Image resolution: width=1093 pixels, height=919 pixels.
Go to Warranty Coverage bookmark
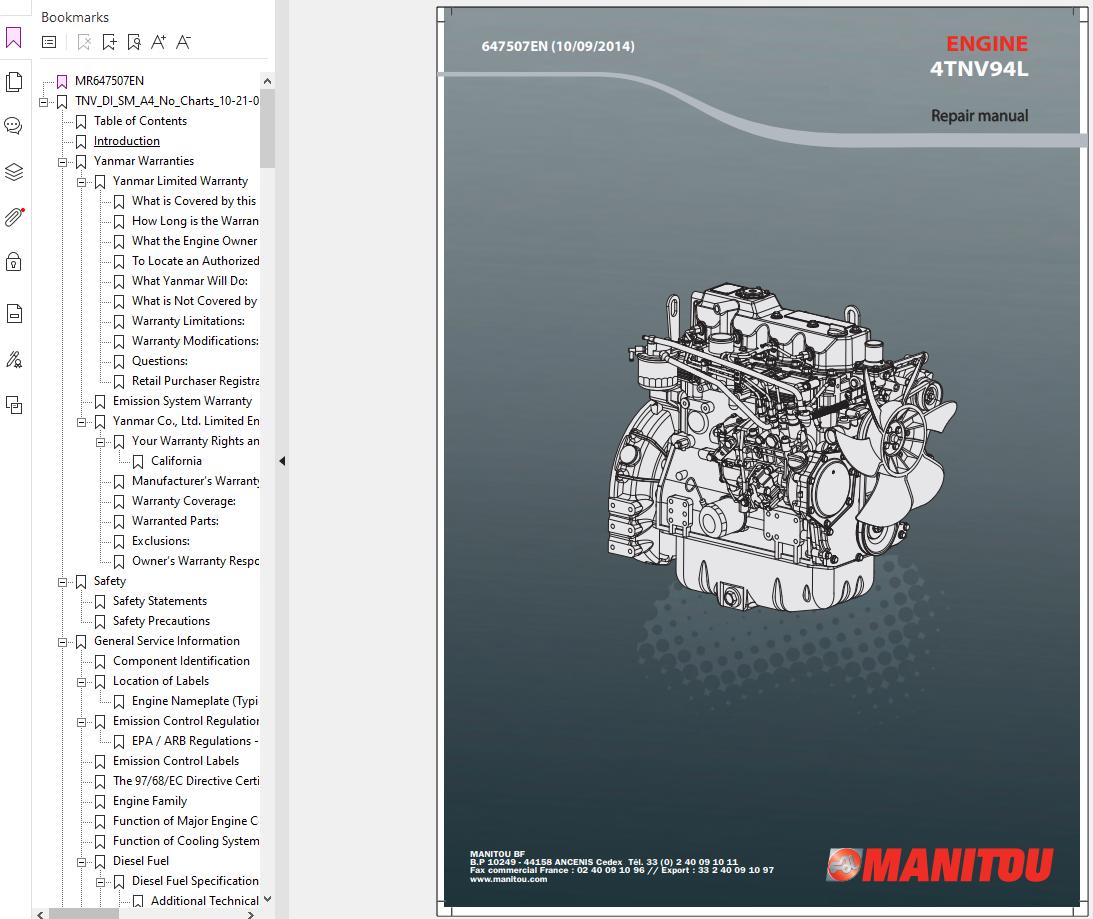[184, 501]
